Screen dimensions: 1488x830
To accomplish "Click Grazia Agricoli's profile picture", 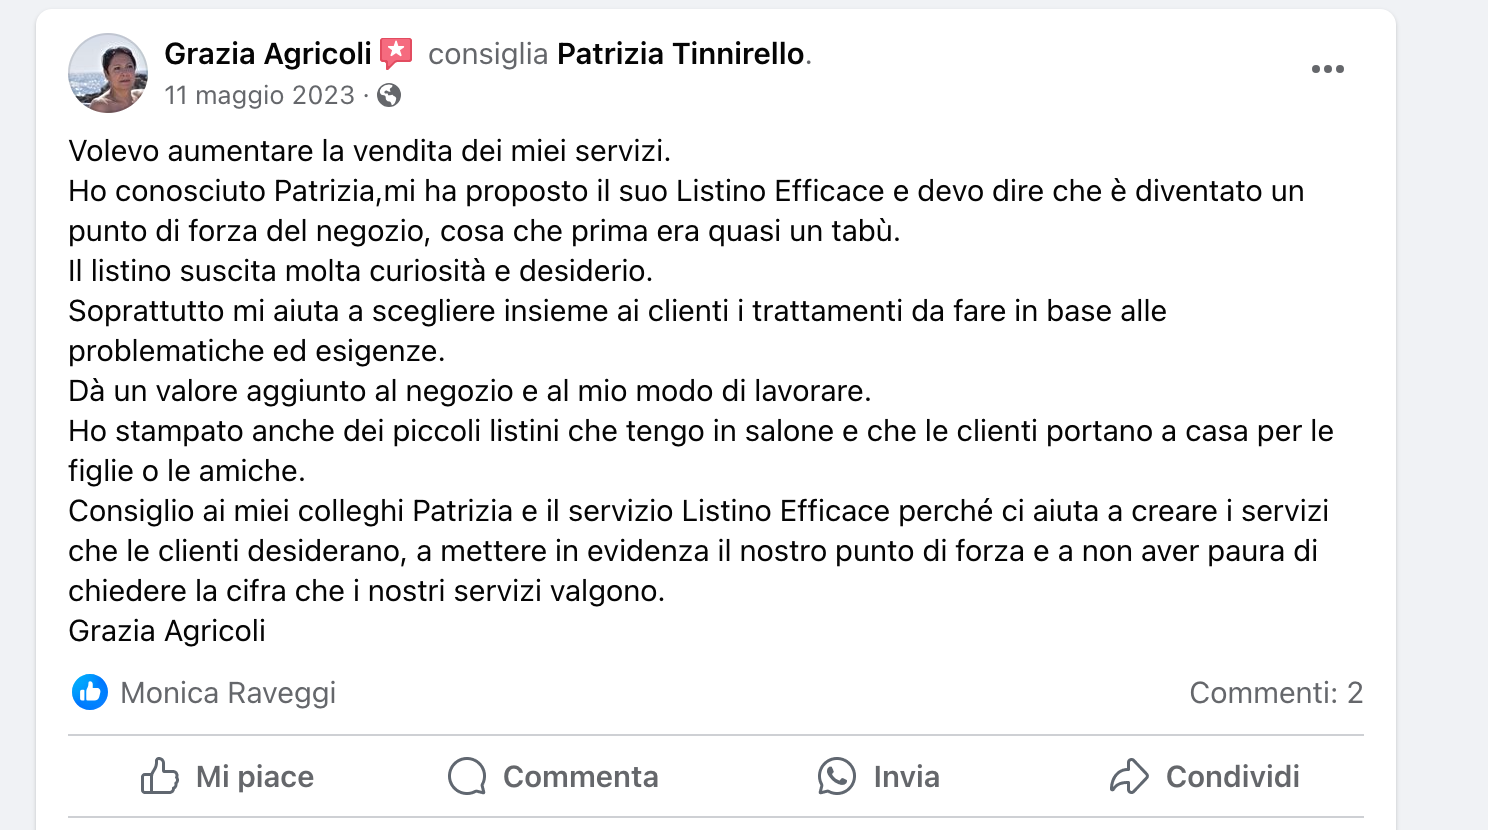I will click(x=108, y=73).
